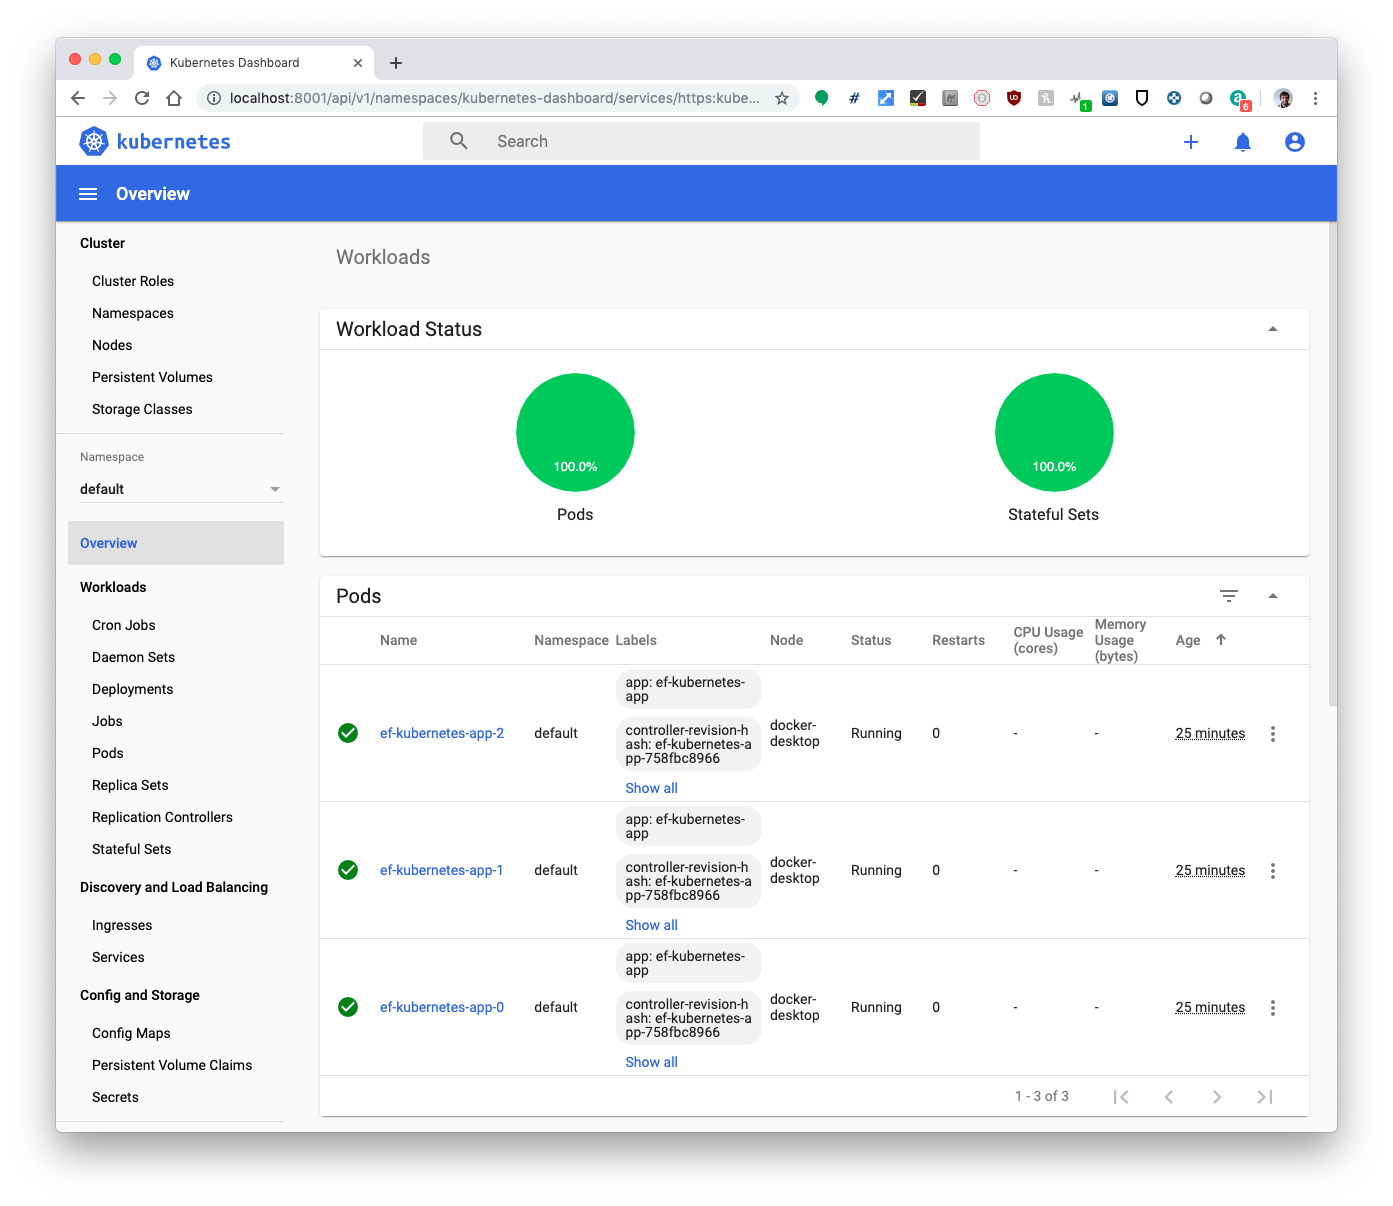Collapse the Pods card

1273,596
